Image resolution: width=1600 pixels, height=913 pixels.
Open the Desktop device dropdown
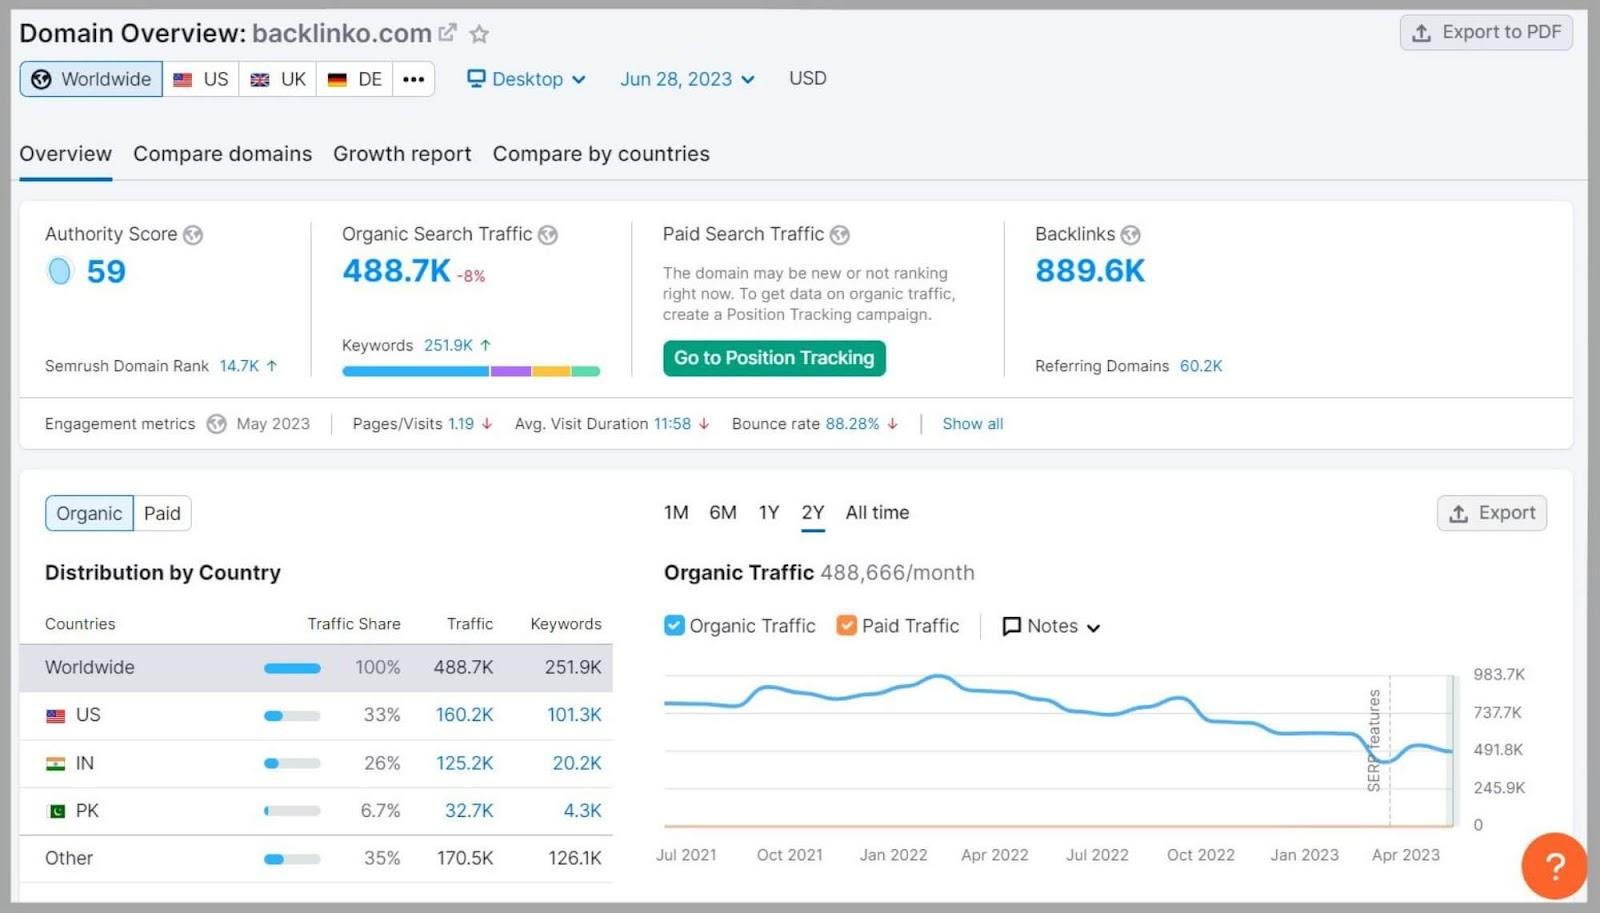pos(526,79)
